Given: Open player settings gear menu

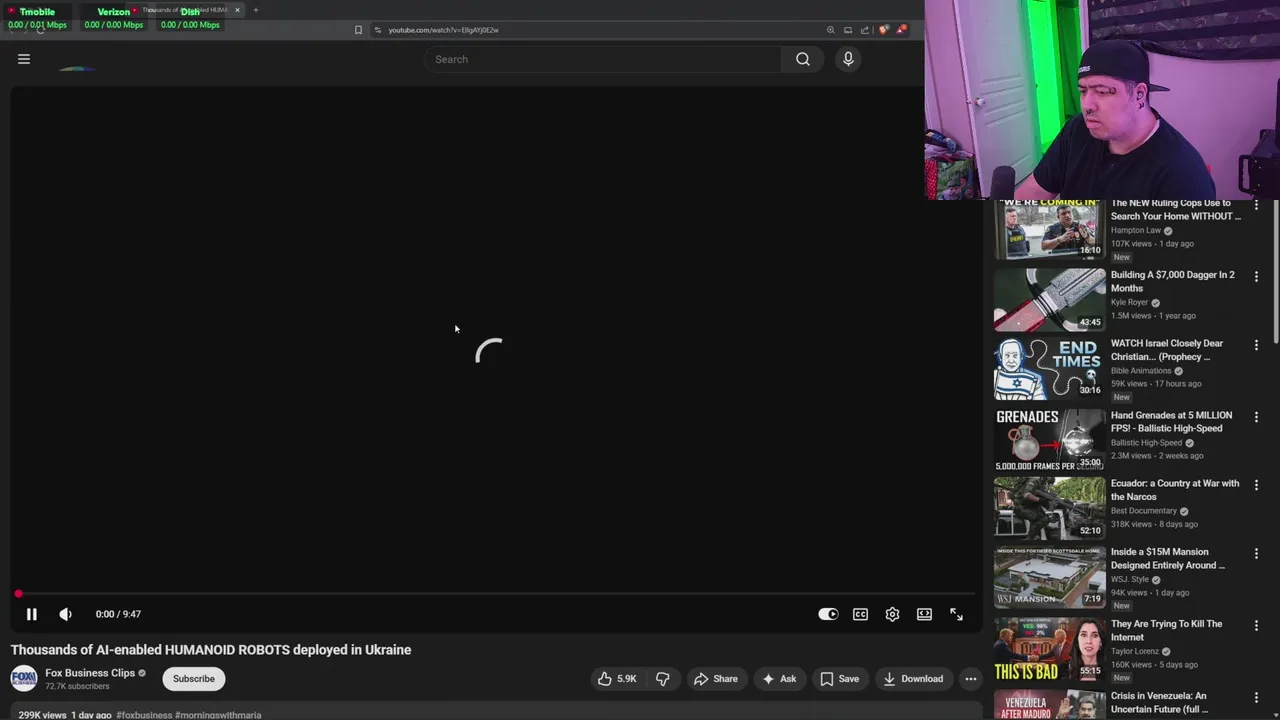Looking at the screenshot, I should click(892, 614).
